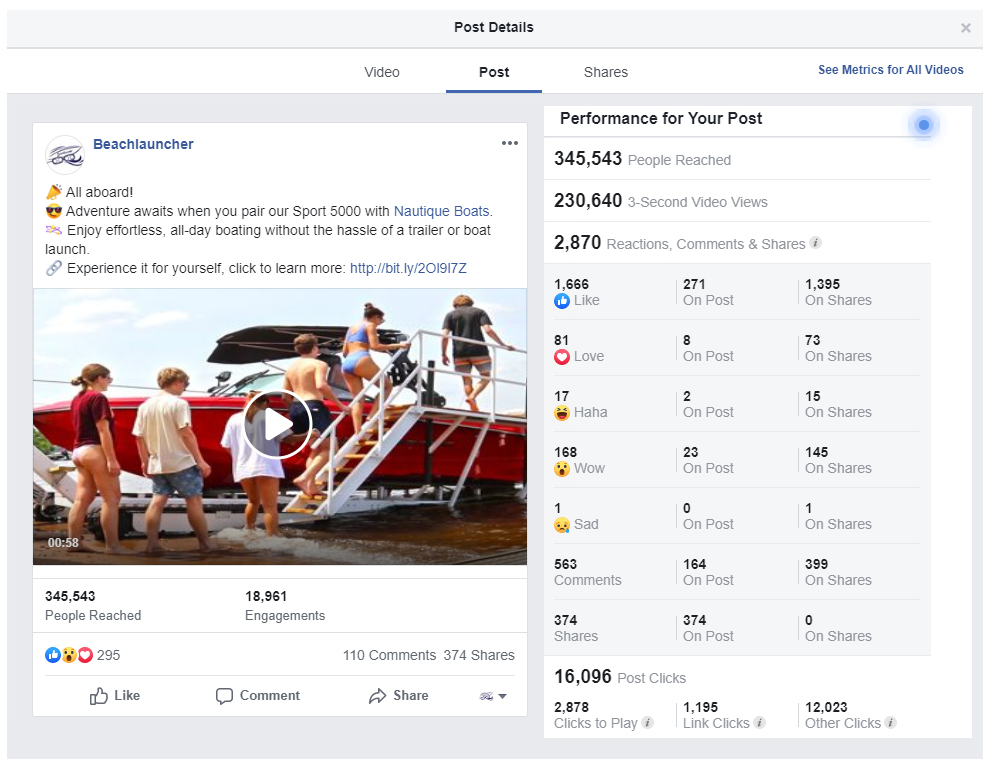
Task: Follow the bit.ly link in the post
Action: click(408, 268)
